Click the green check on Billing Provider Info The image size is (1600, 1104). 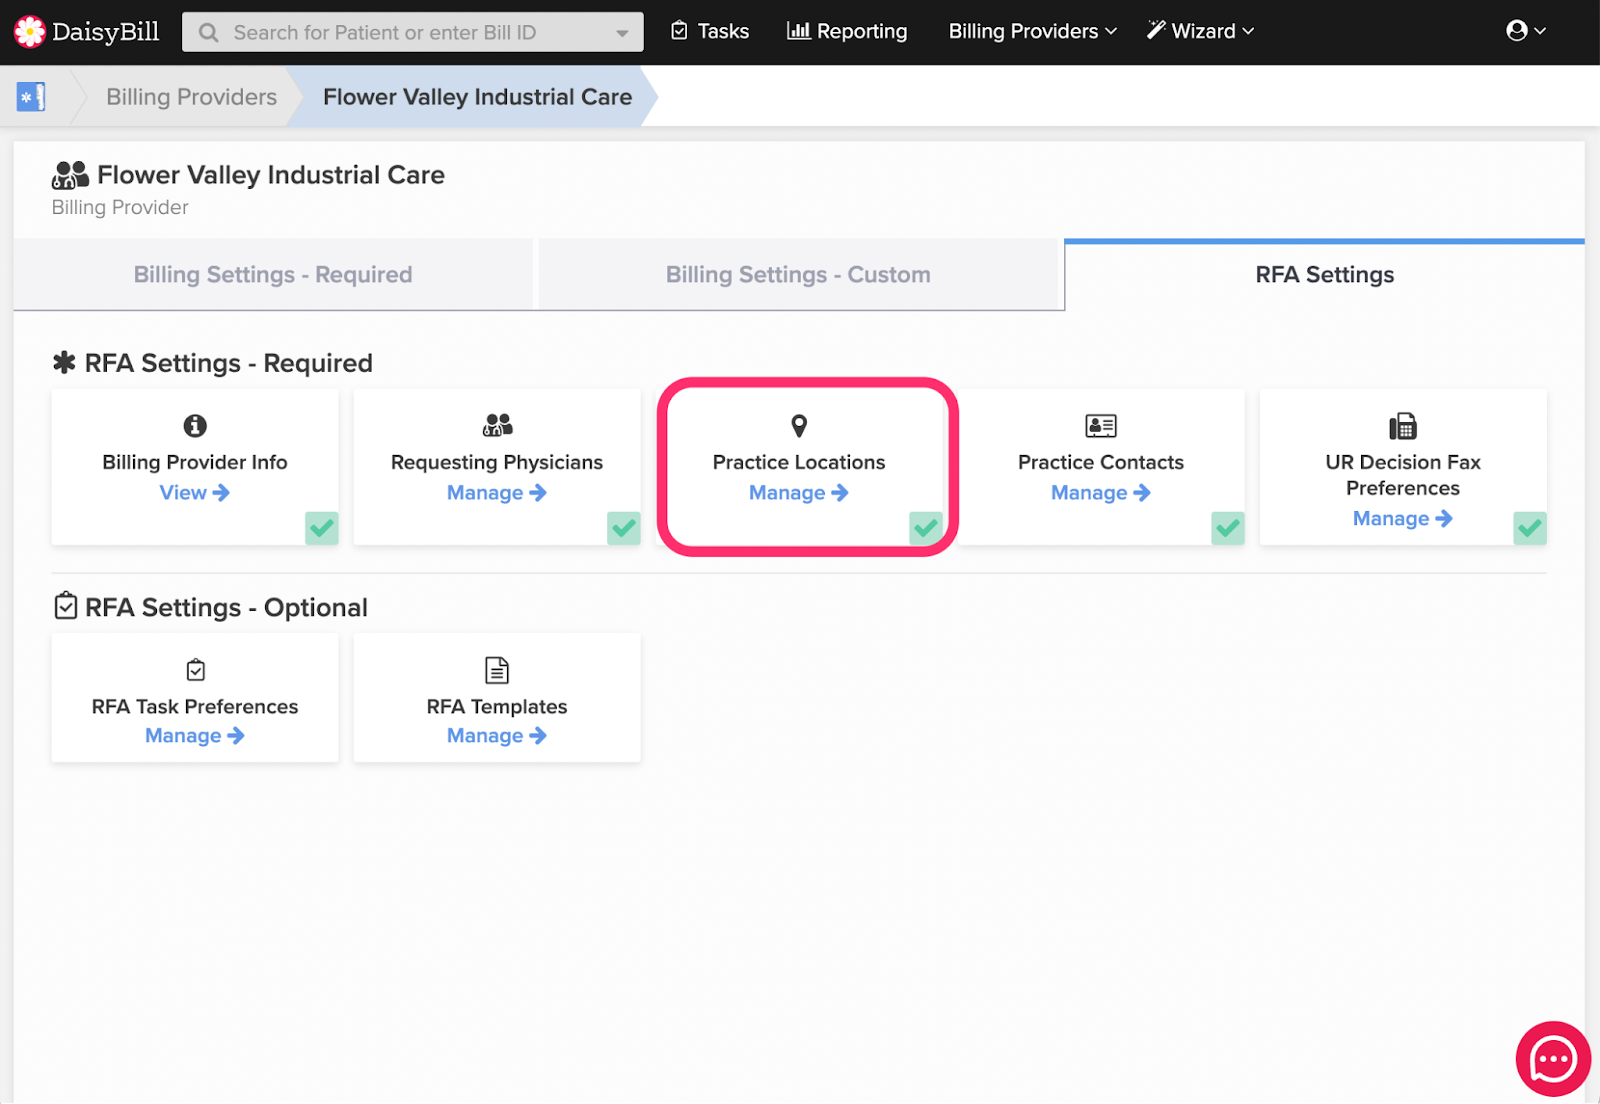pyautogui.click(x=322, y=528)
